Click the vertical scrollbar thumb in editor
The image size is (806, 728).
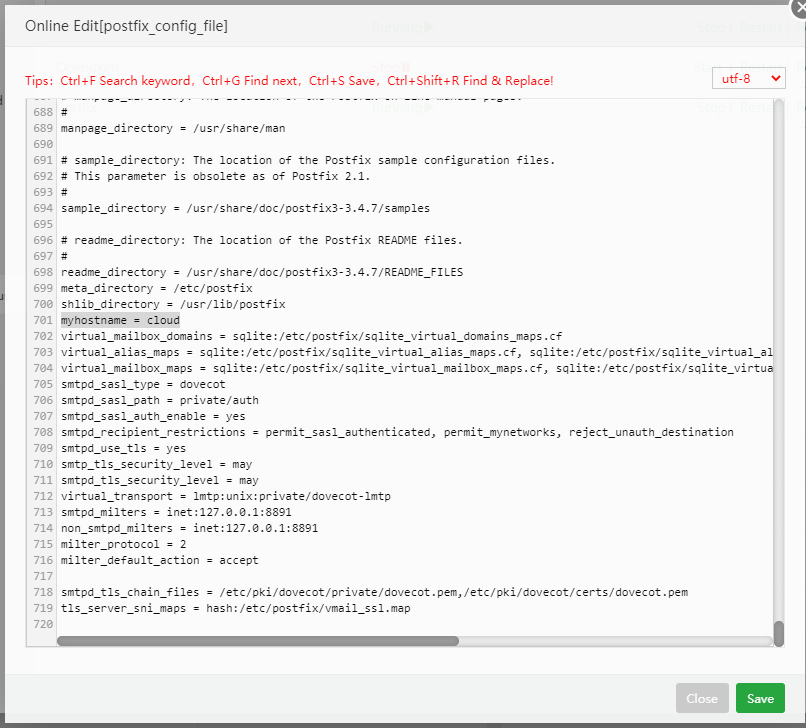pos(778,633)
